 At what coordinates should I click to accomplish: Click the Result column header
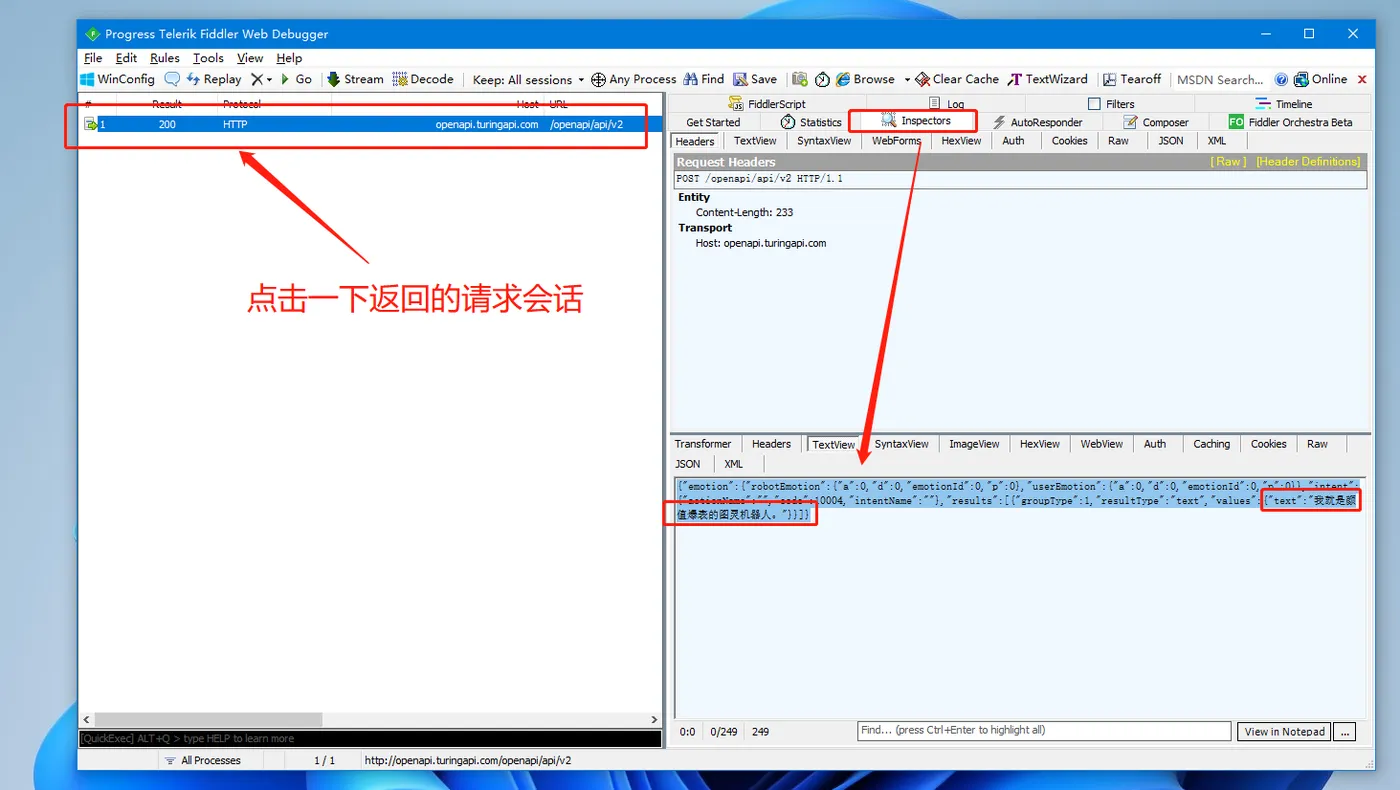click(x=167, y=104)
